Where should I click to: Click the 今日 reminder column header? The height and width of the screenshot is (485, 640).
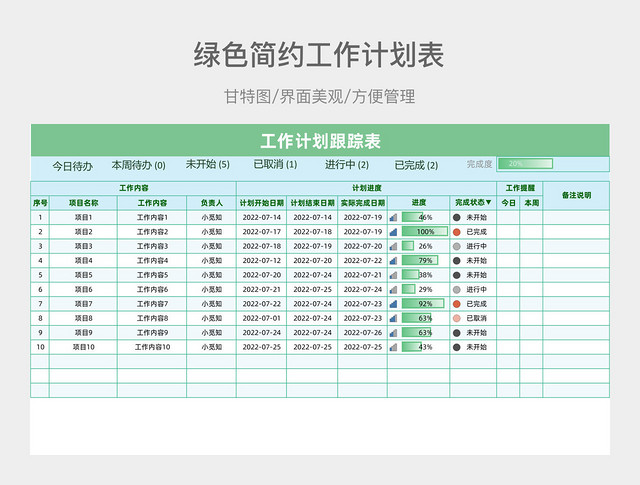coord(509,203)
